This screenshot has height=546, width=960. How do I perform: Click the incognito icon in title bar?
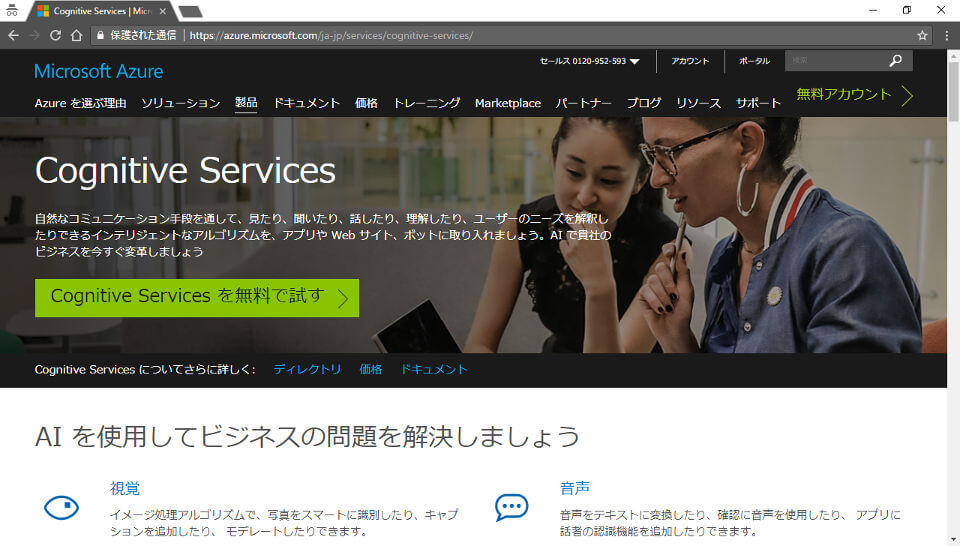tap(12, 10)
